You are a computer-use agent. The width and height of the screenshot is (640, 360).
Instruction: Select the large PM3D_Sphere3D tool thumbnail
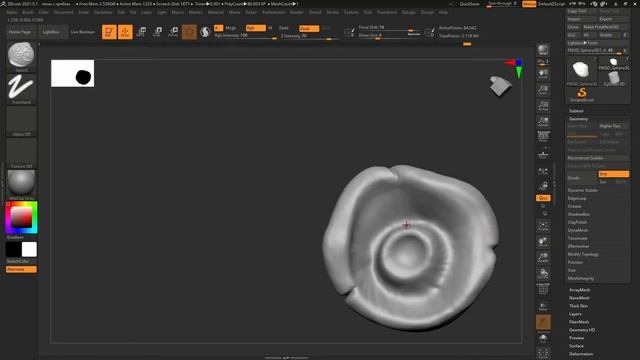pos(582,71)
